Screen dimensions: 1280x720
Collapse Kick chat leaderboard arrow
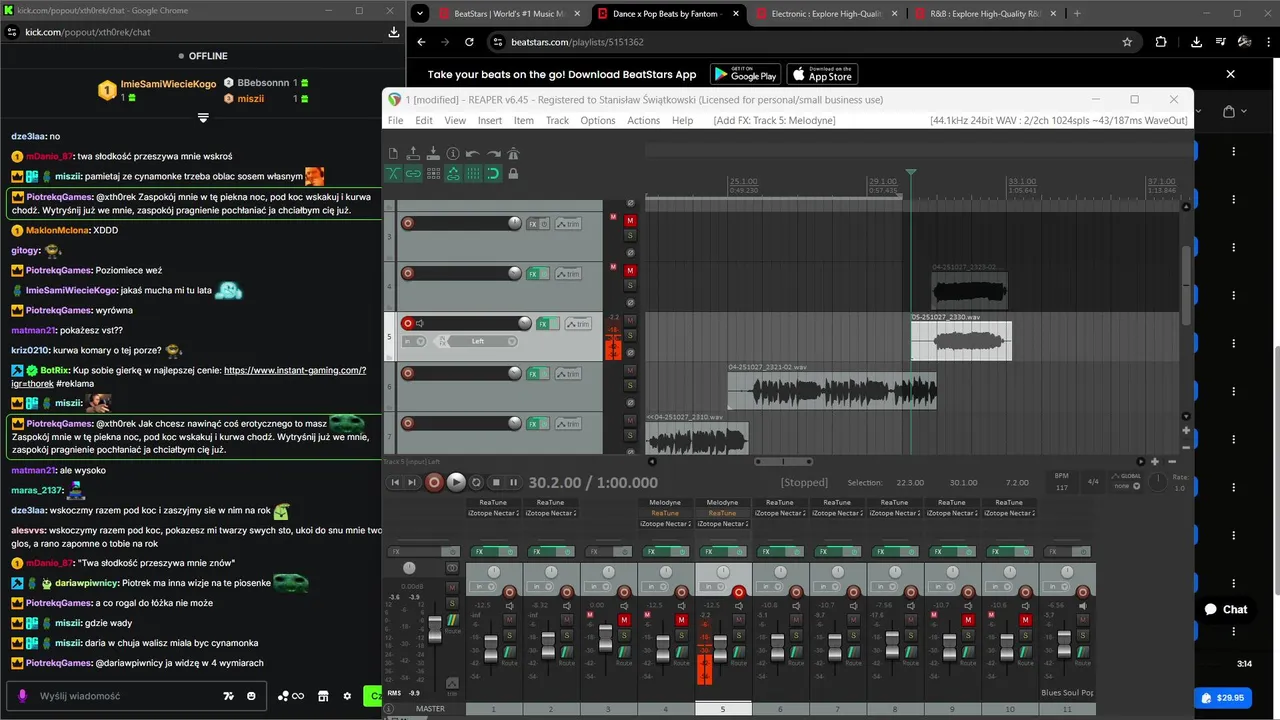[203, 118]
